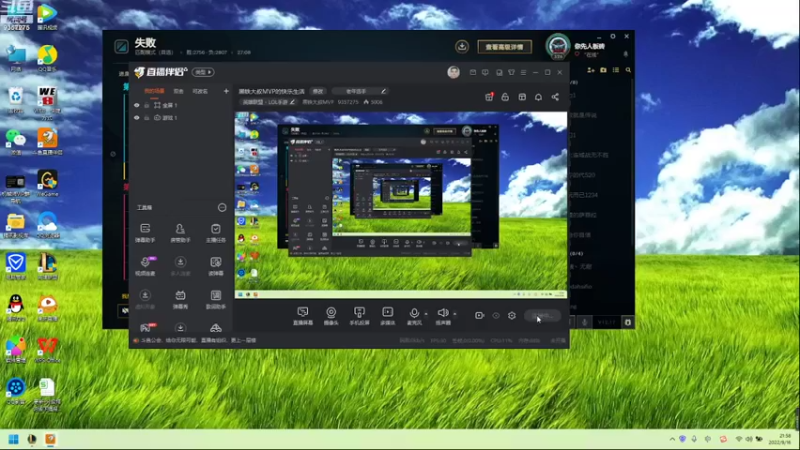Select the 全屏 1 source row
Screen dimensions: 800x450
coord(181,105)
